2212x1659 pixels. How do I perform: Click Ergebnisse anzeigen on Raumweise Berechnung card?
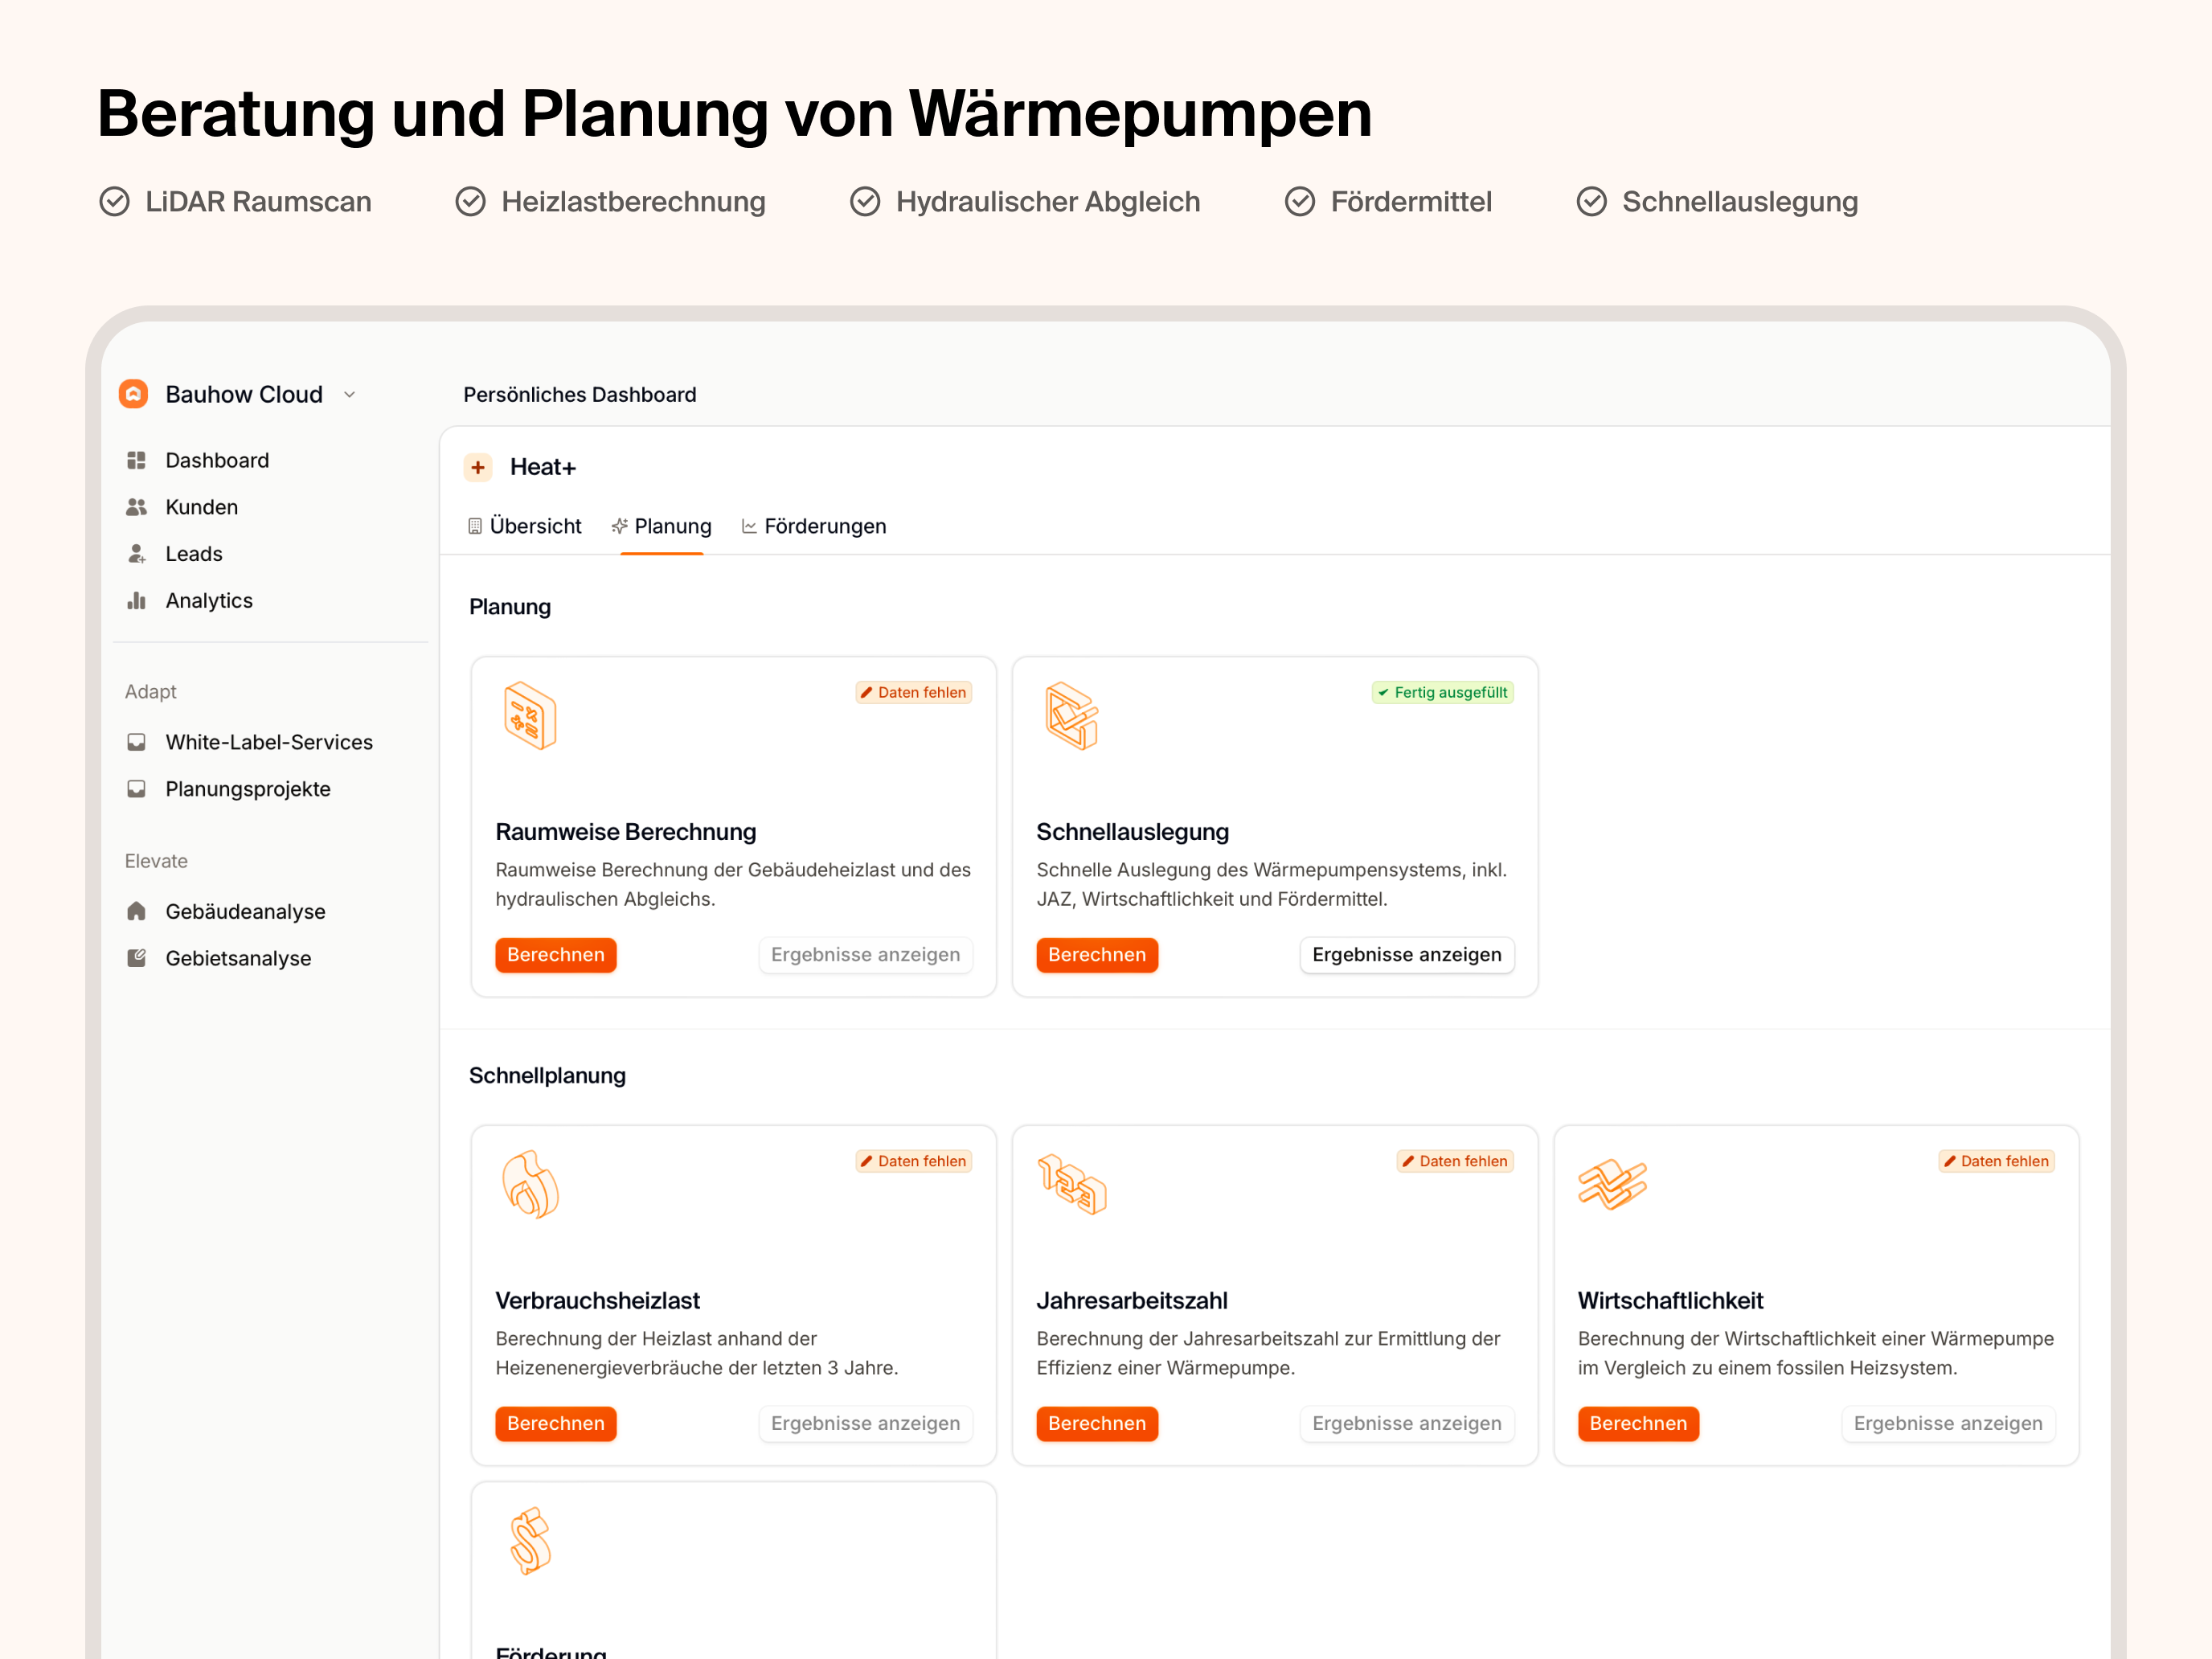tap(865, 955)
